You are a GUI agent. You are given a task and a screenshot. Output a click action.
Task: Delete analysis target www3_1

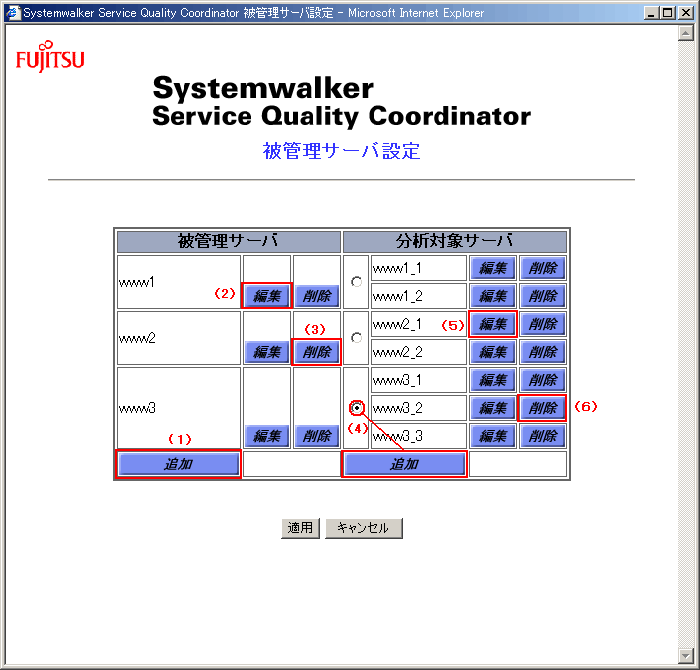[x=542, y=380]
